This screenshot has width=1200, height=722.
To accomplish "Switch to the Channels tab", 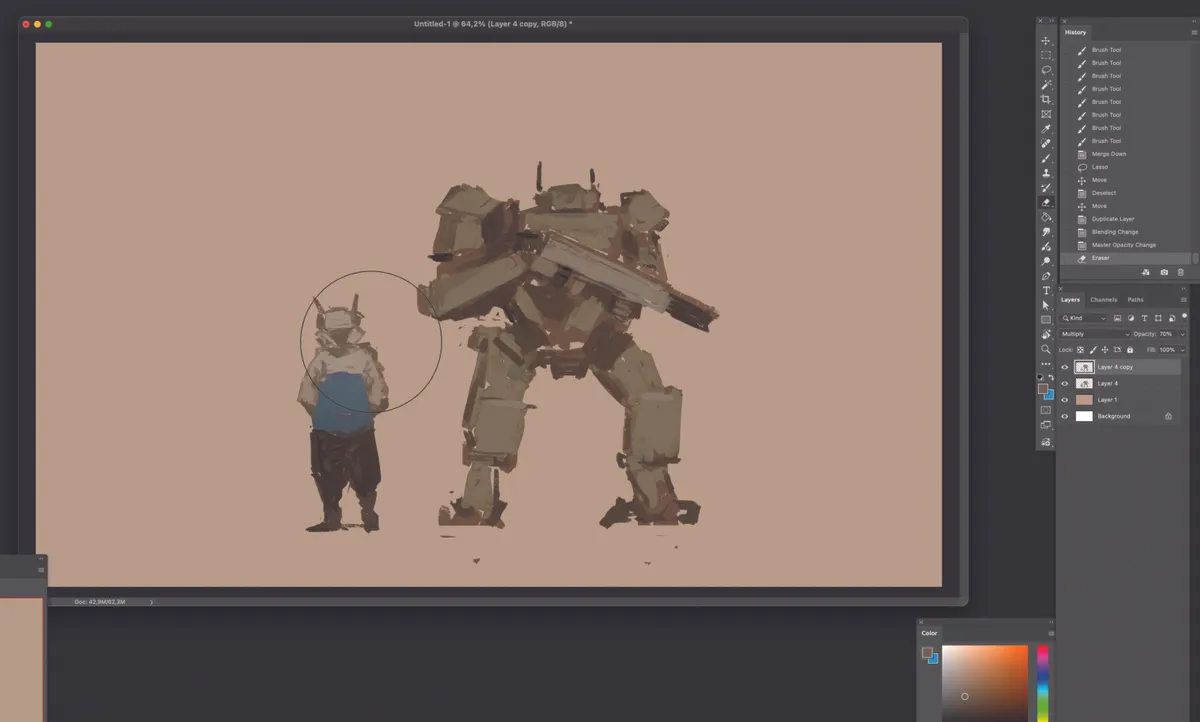I will click(x=1103, y=300).
